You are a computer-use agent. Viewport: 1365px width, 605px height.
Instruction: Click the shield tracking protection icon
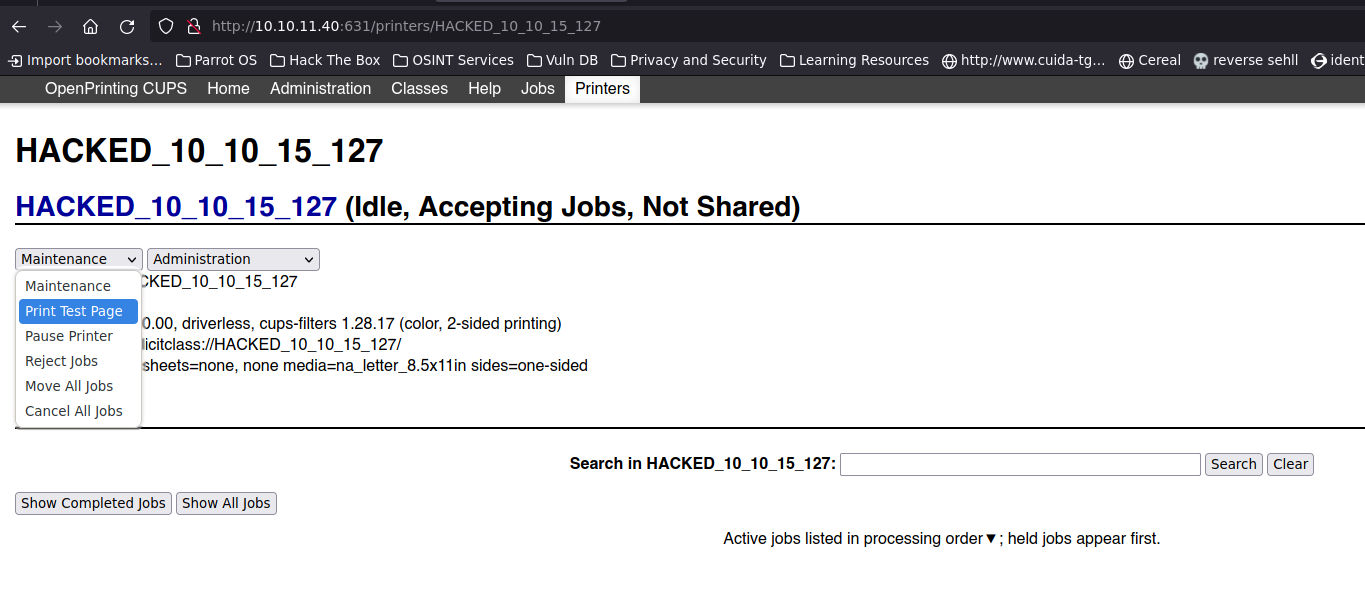pyautogui.click(x=167, y=26)
